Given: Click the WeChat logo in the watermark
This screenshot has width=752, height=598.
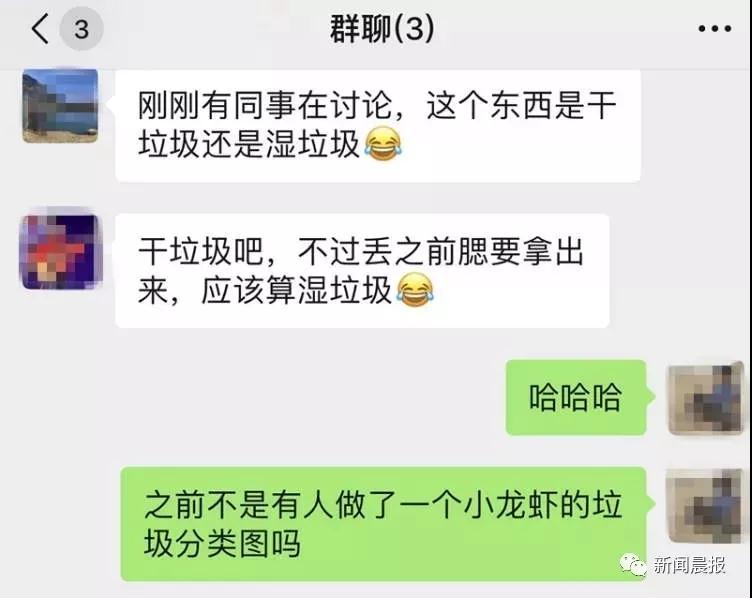Looking at the screenshot, I should click(633, 565).
